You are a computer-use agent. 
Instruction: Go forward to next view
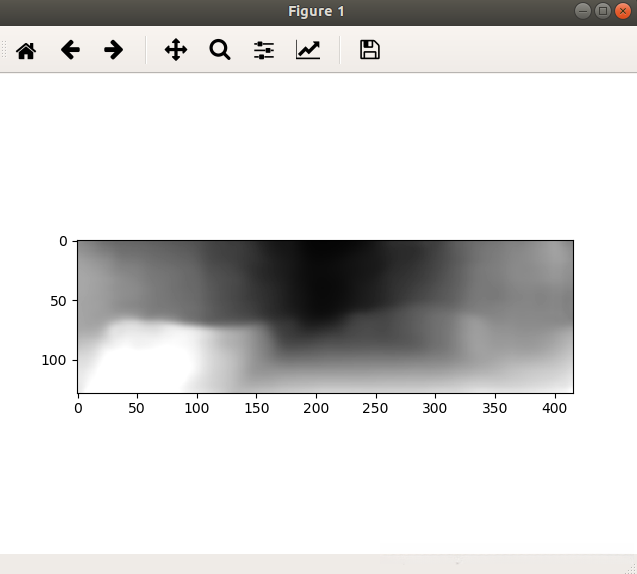113,50
